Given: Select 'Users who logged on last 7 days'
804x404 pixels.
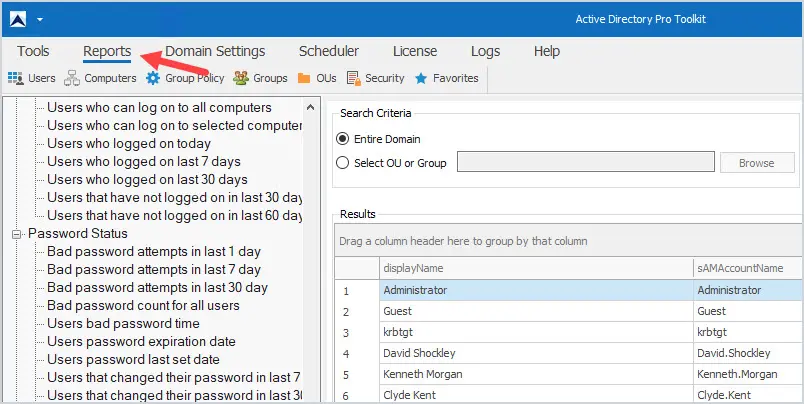Looking at the screenshot, I should click(x=144, y=161).
